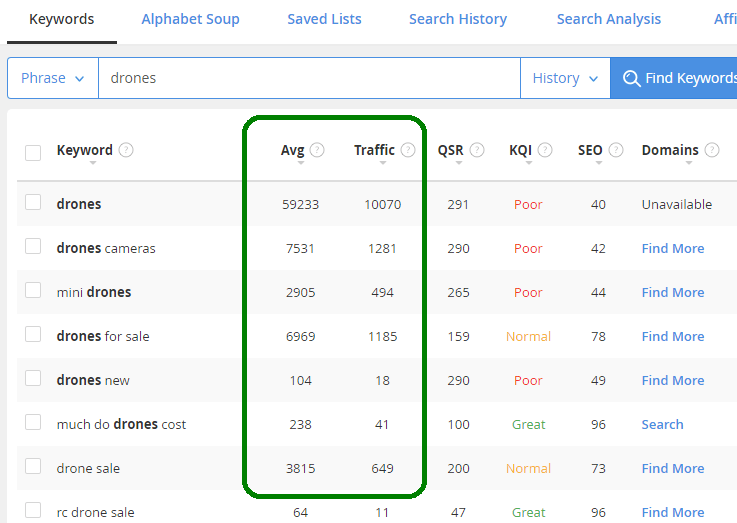737x523 pixels.
Task: Go to the Search Analysis tab
Action: 609,19
